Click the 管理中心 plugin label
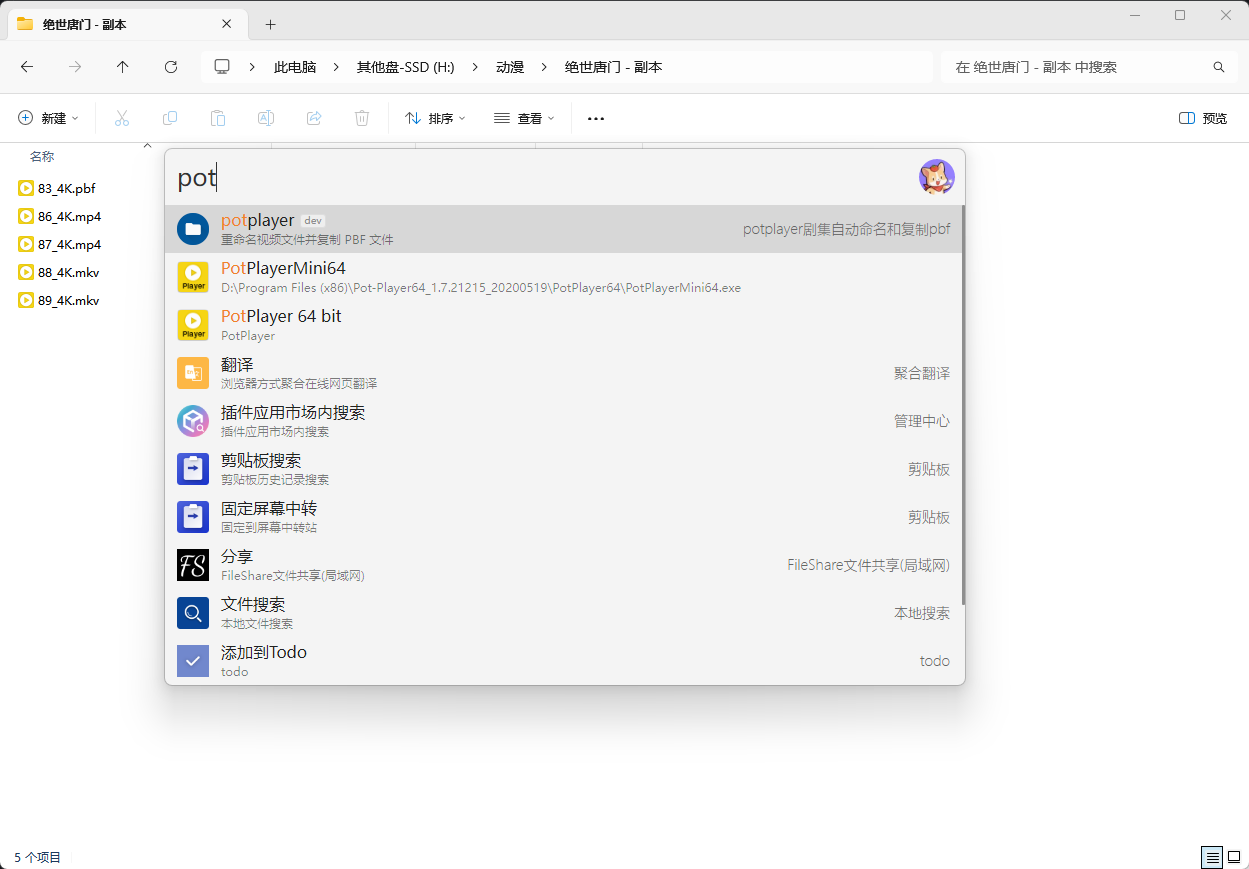The image size is (1249, 869). tap(922, 421)
